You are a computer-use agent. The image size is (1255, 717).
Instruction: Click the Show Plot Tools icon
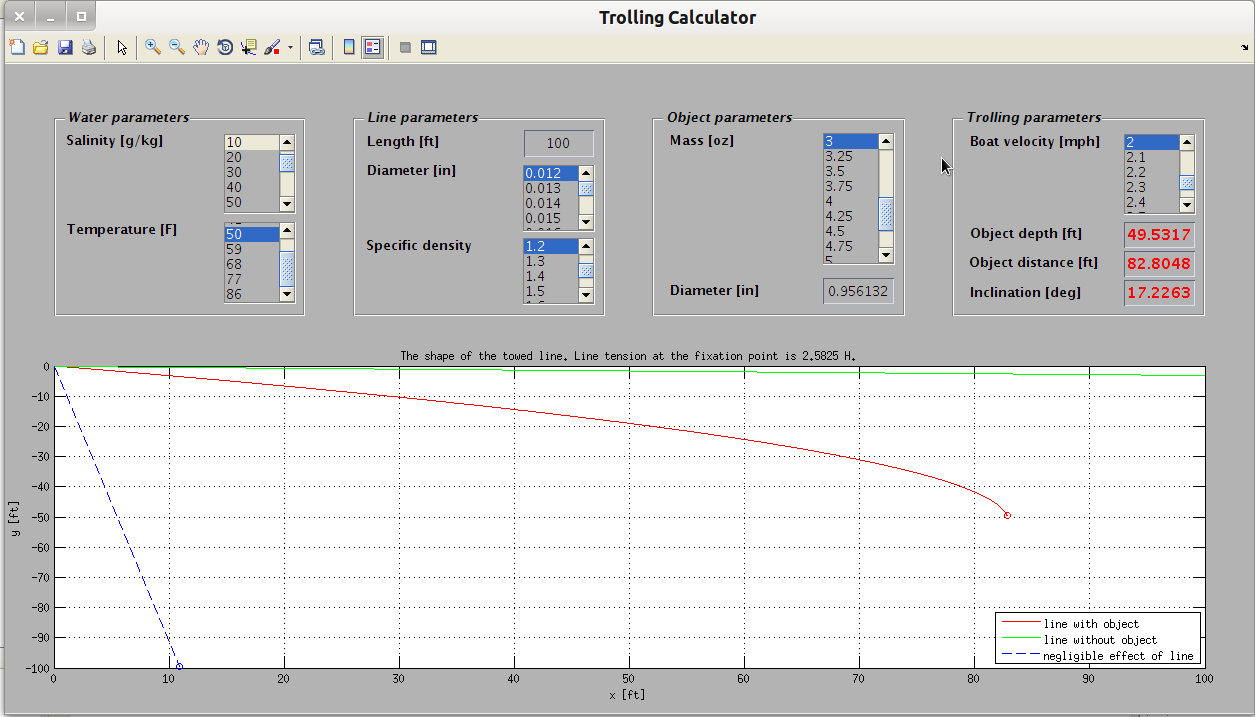point(429,47)
